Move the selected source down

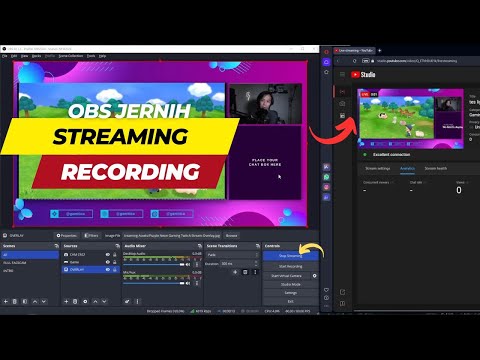point(104,301)
